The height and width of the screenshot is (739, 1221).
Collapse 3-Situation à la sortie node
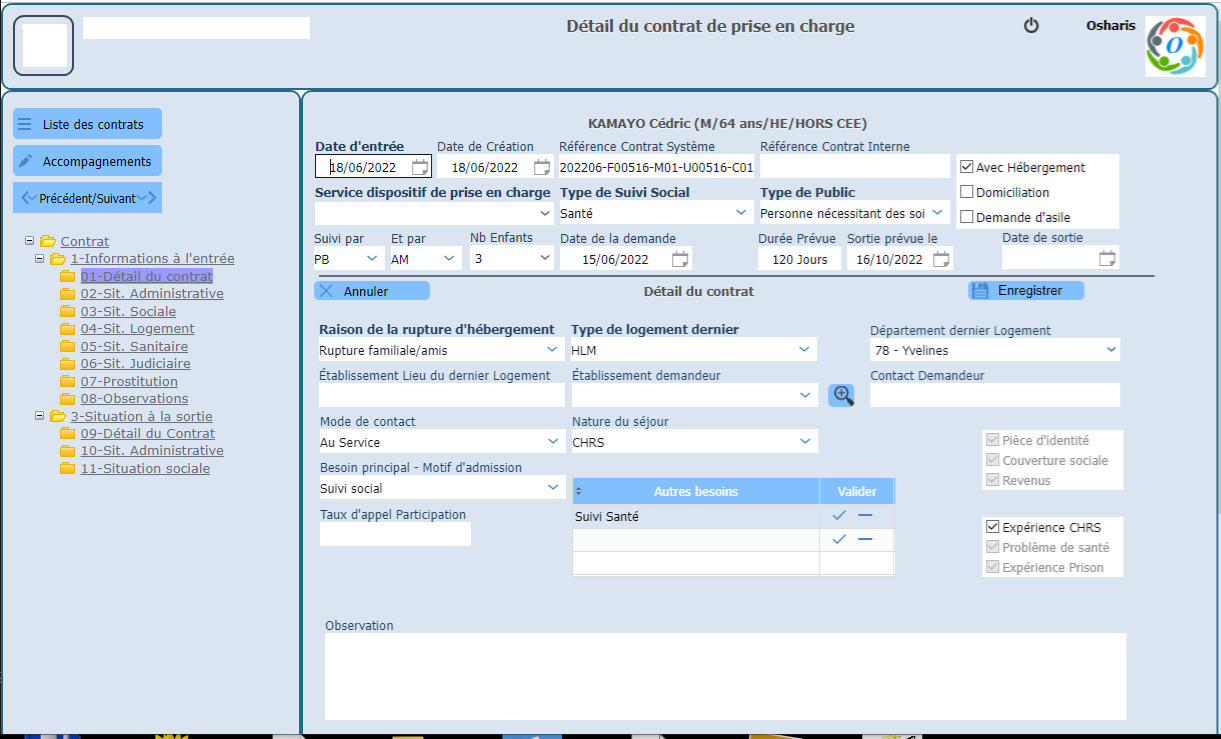point(39,416)
